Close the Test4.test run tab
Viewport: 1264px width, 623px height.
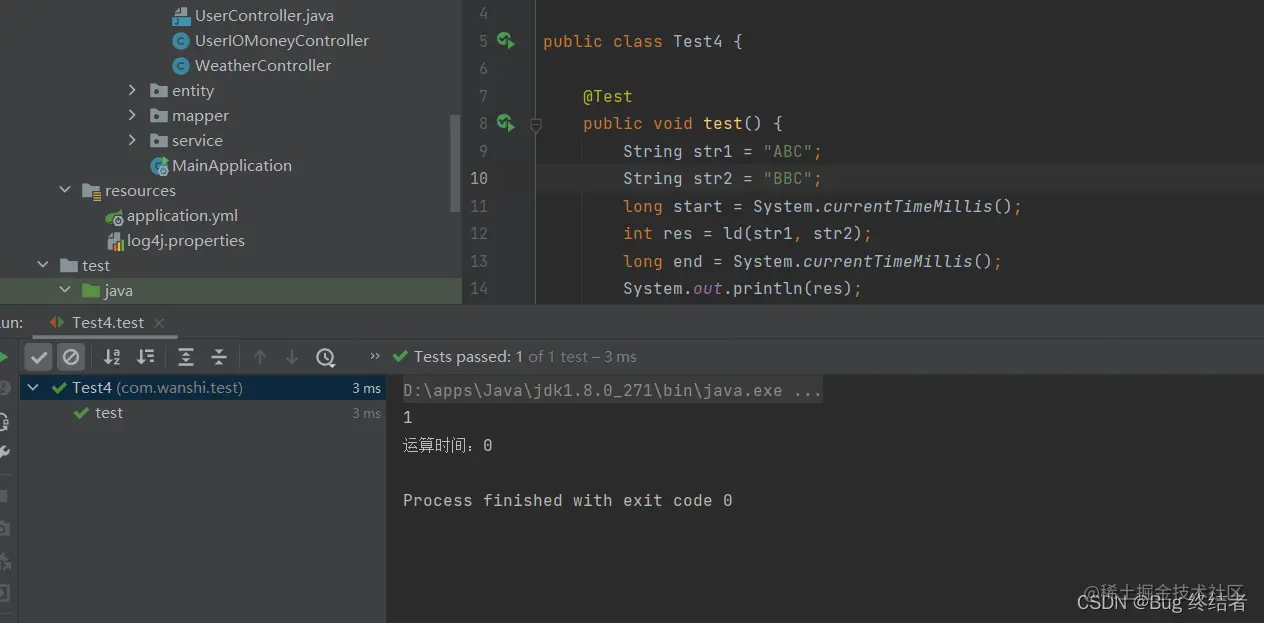(159, 323)
